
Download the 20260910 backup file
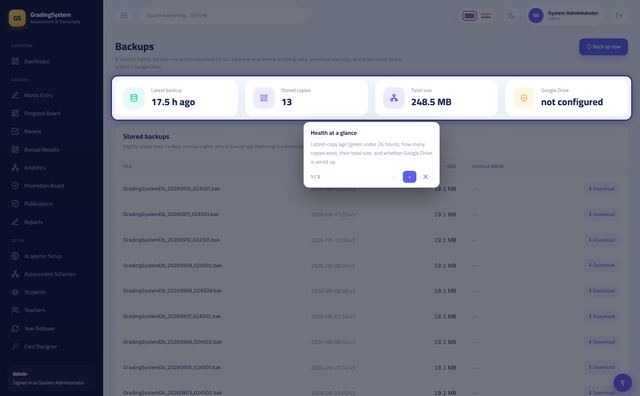coord(602,240)
